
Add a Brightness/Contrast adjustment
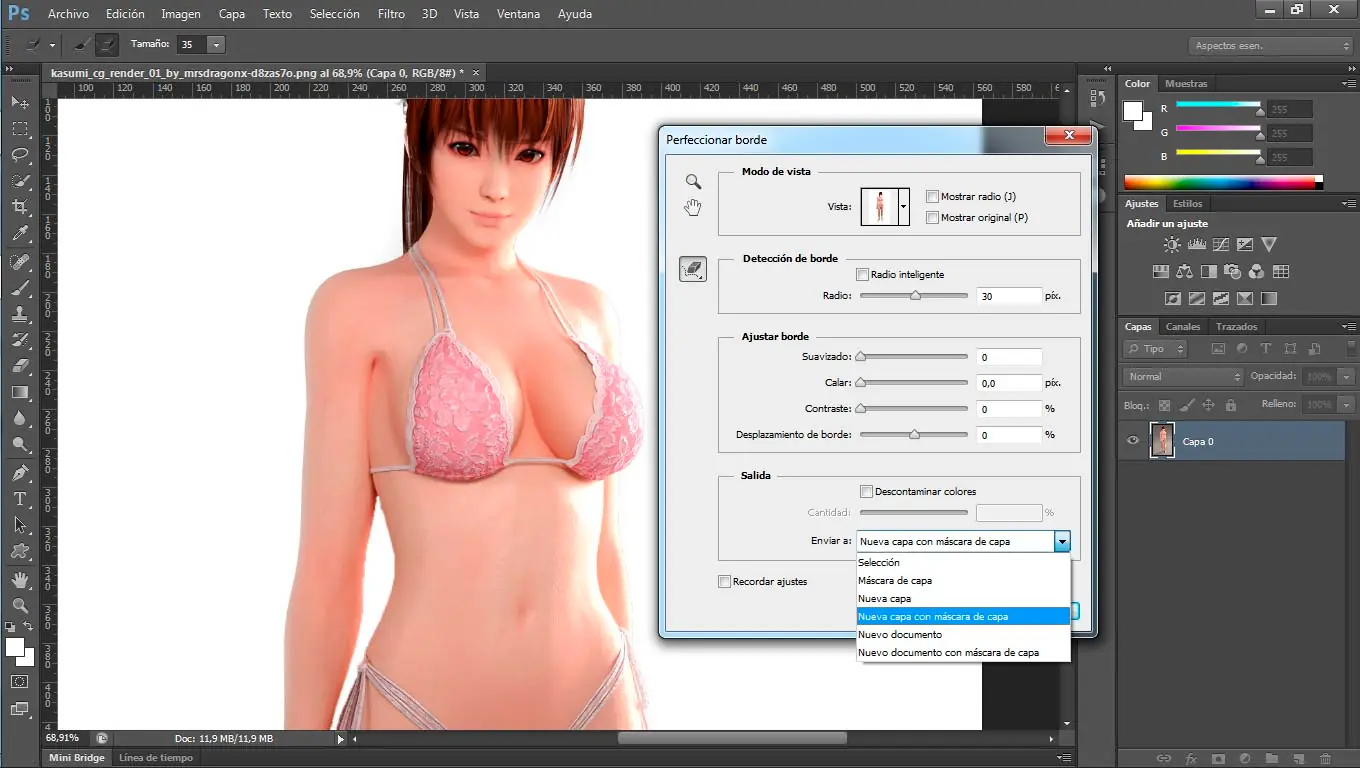point(1170,244)
